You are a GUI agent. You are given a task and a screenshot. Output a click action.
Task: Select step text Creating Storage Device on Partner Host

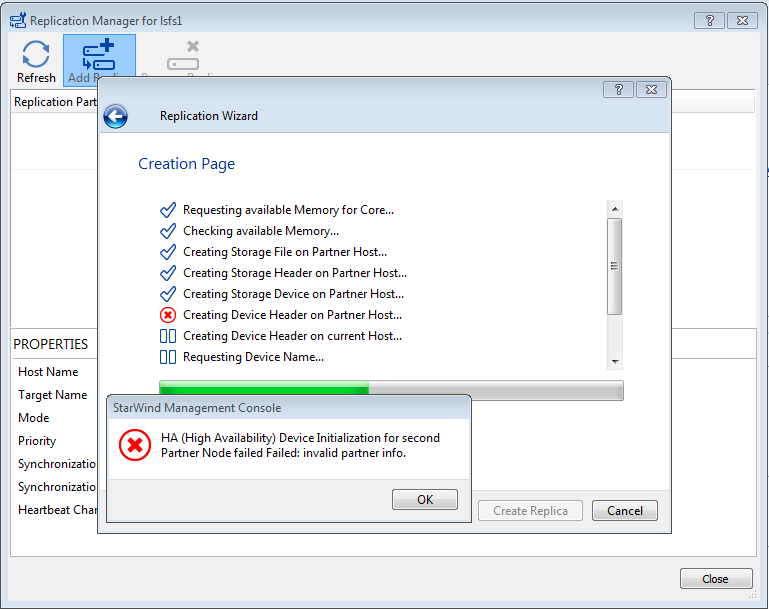coord(293,294)
